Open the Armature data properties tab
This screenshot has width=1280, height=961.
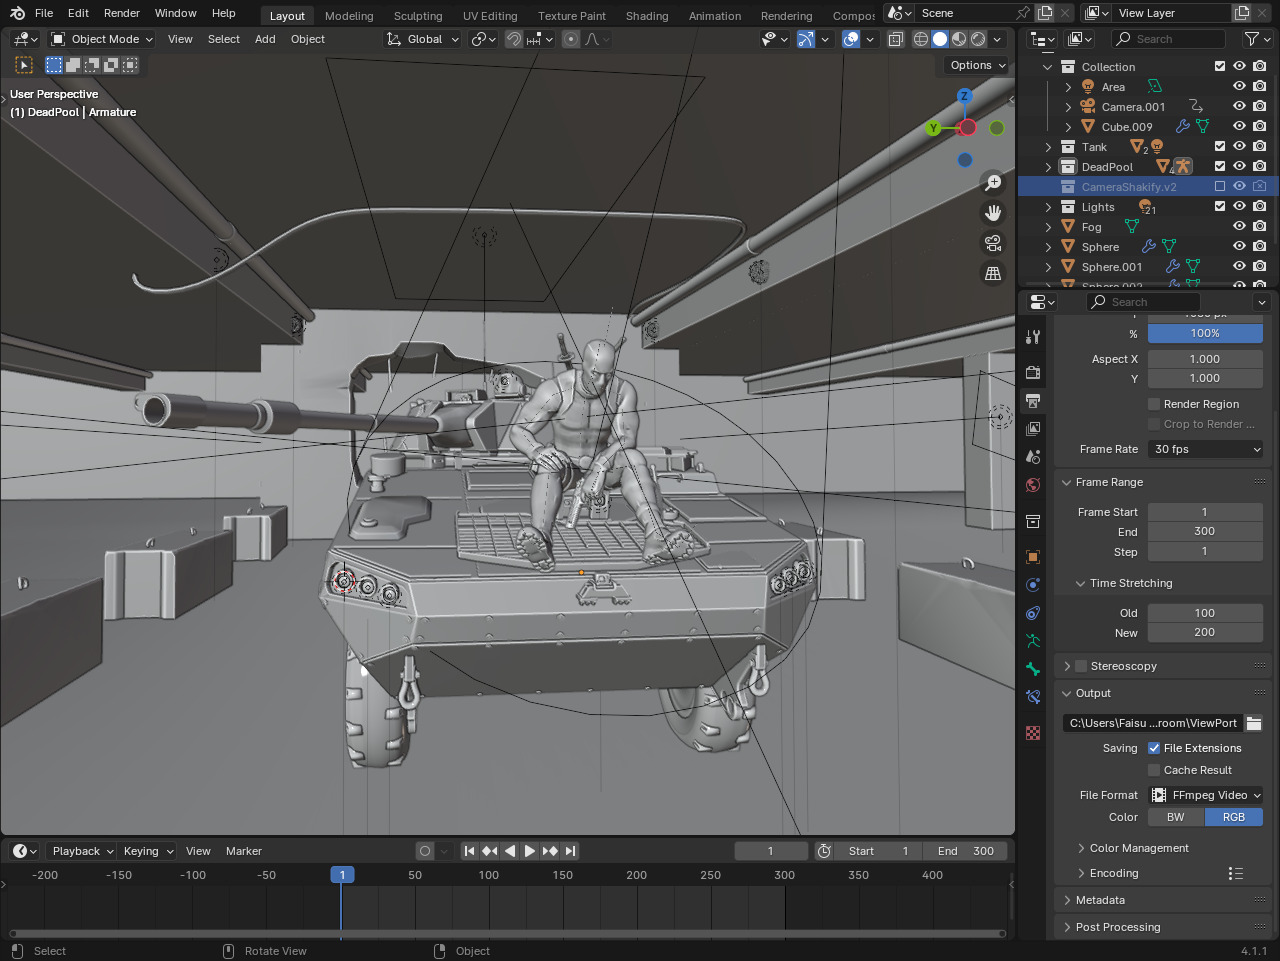(1033, 641)
